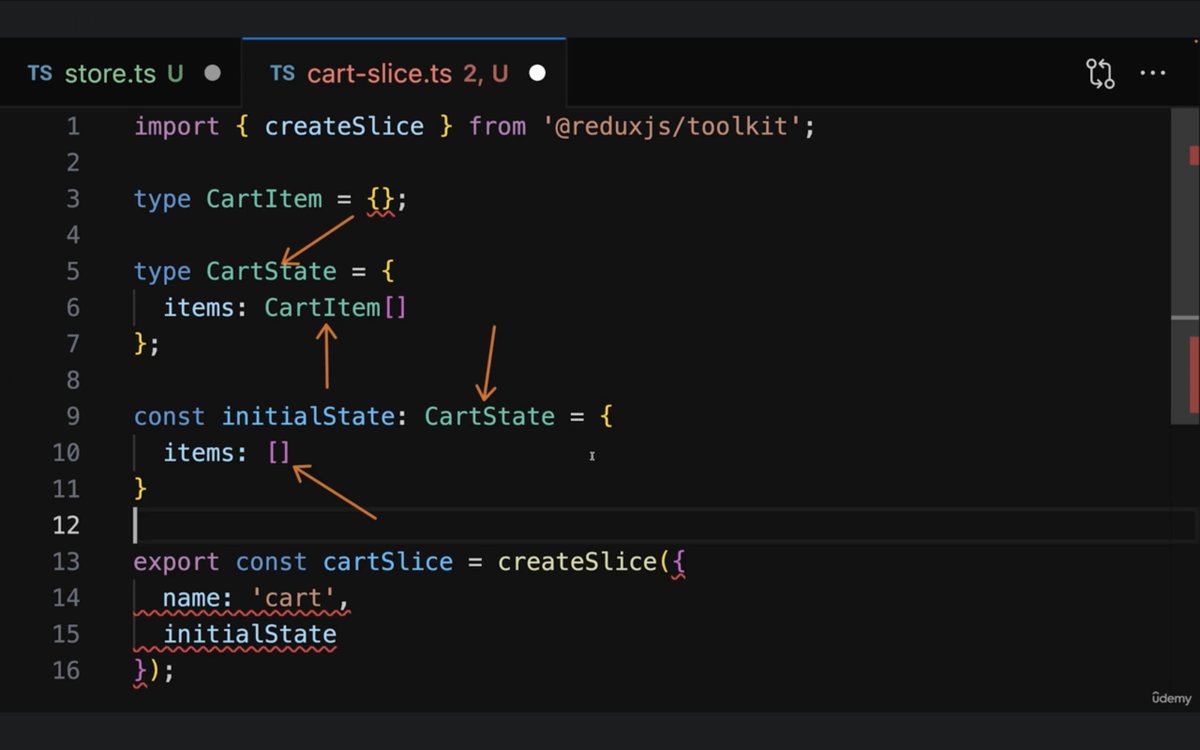Click the 'CartState' annotation on line 9

click(x=489, y=415)
